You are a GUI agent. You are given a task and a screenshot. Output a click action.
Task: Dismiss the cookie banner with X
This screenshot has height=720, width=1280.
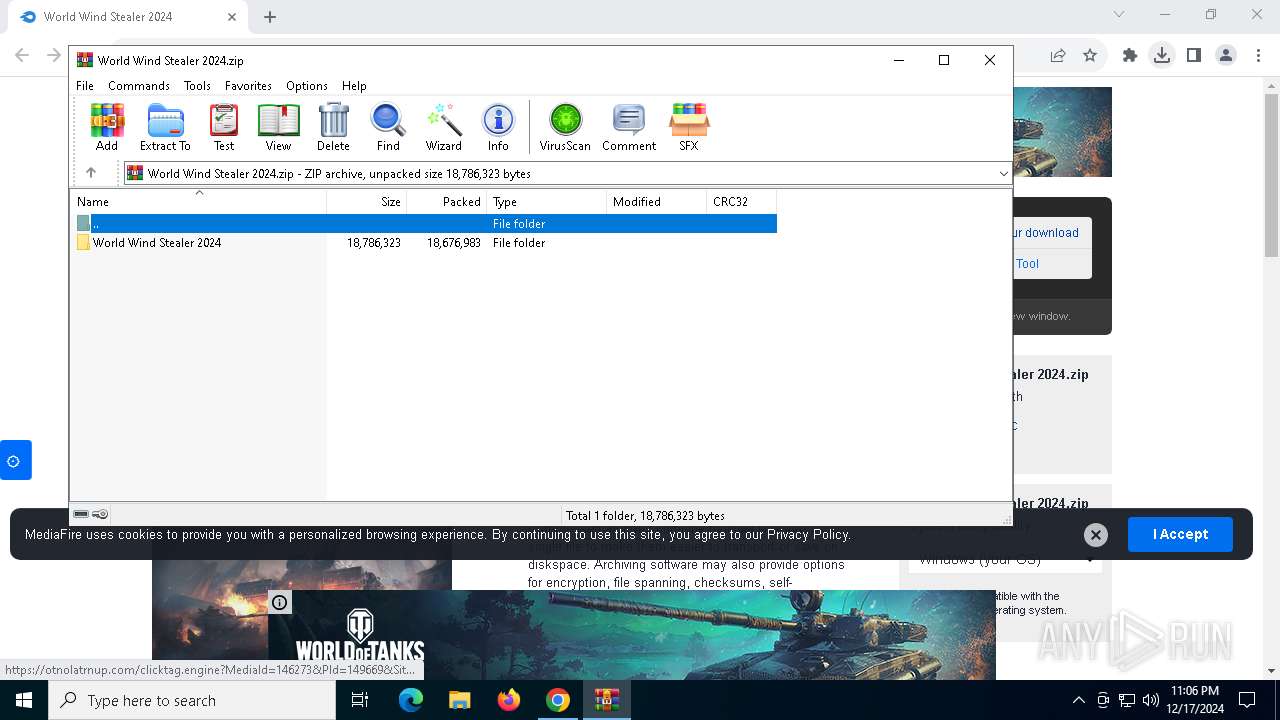[1096, 535]
